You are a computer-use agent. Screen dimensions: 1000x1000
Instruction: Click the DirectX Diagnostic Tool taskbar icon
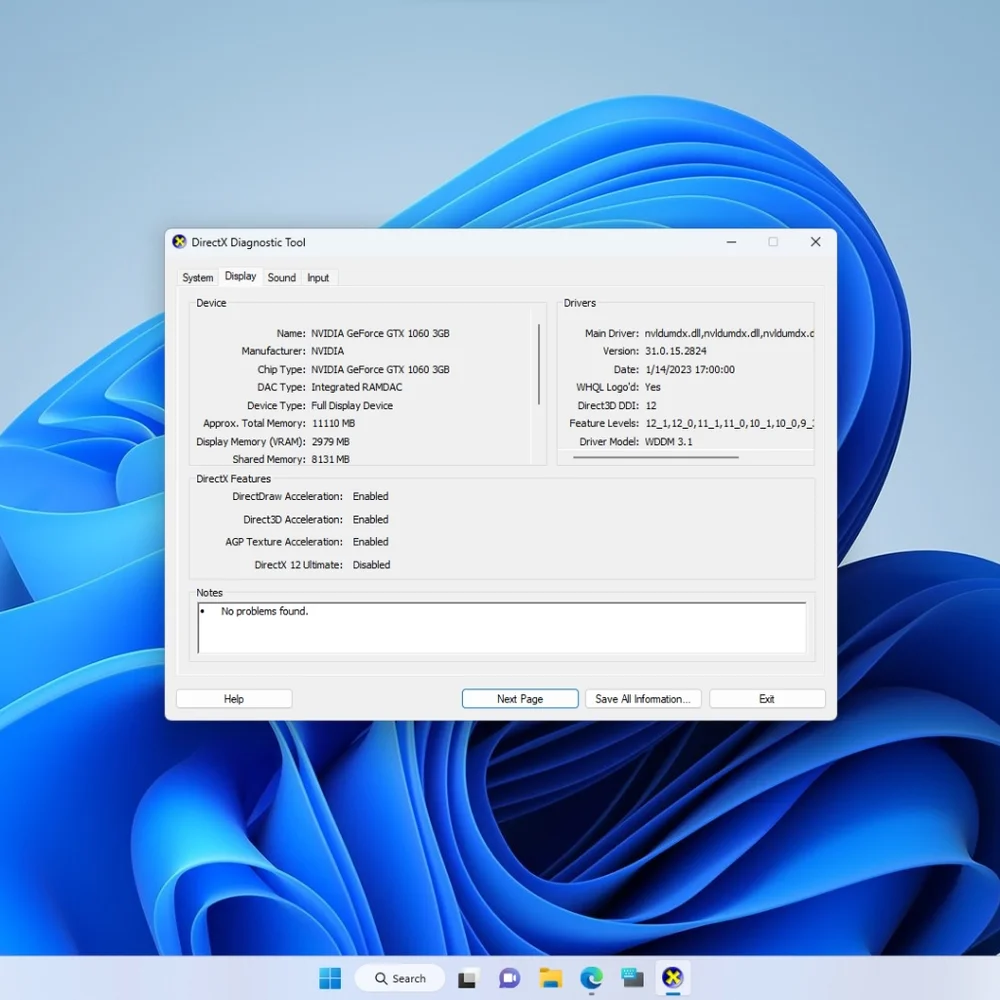coord(673,978)
